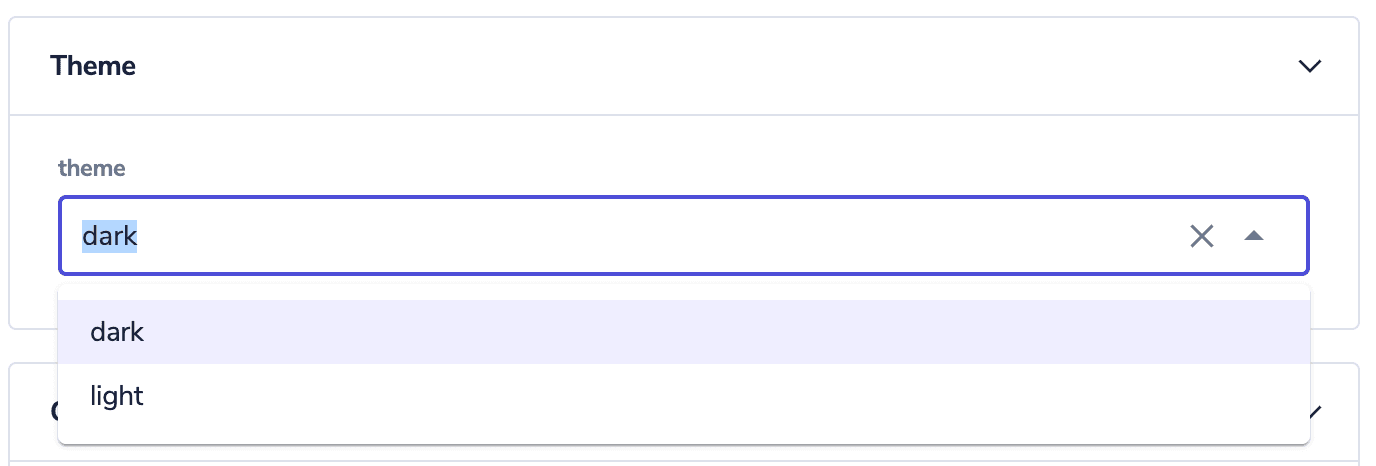
Task: Click the highlighted dark text in input
Action: coord(109,236)
